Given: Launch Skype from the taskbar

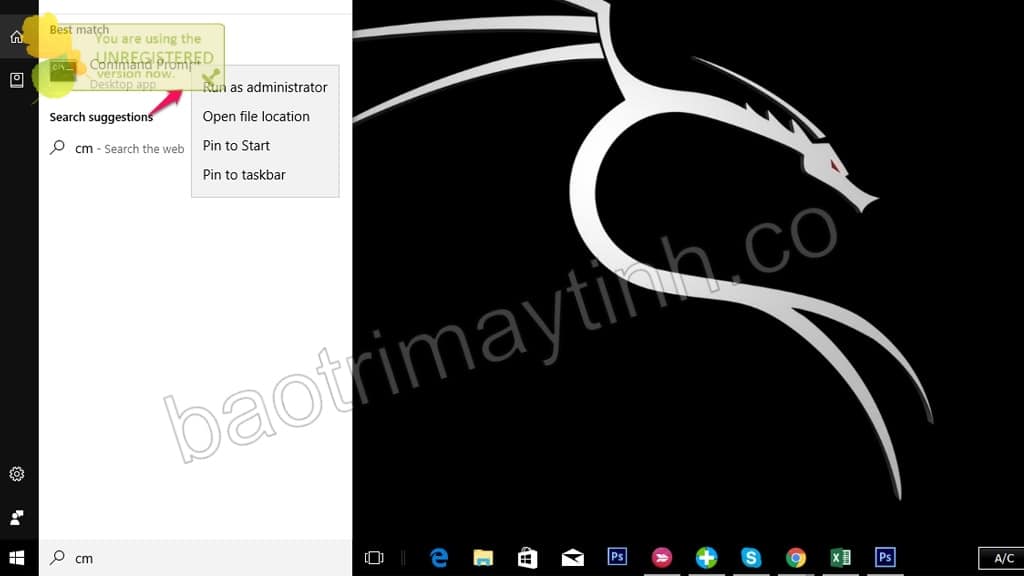Looking at the screenshot, I should click(x=751, y=558).
